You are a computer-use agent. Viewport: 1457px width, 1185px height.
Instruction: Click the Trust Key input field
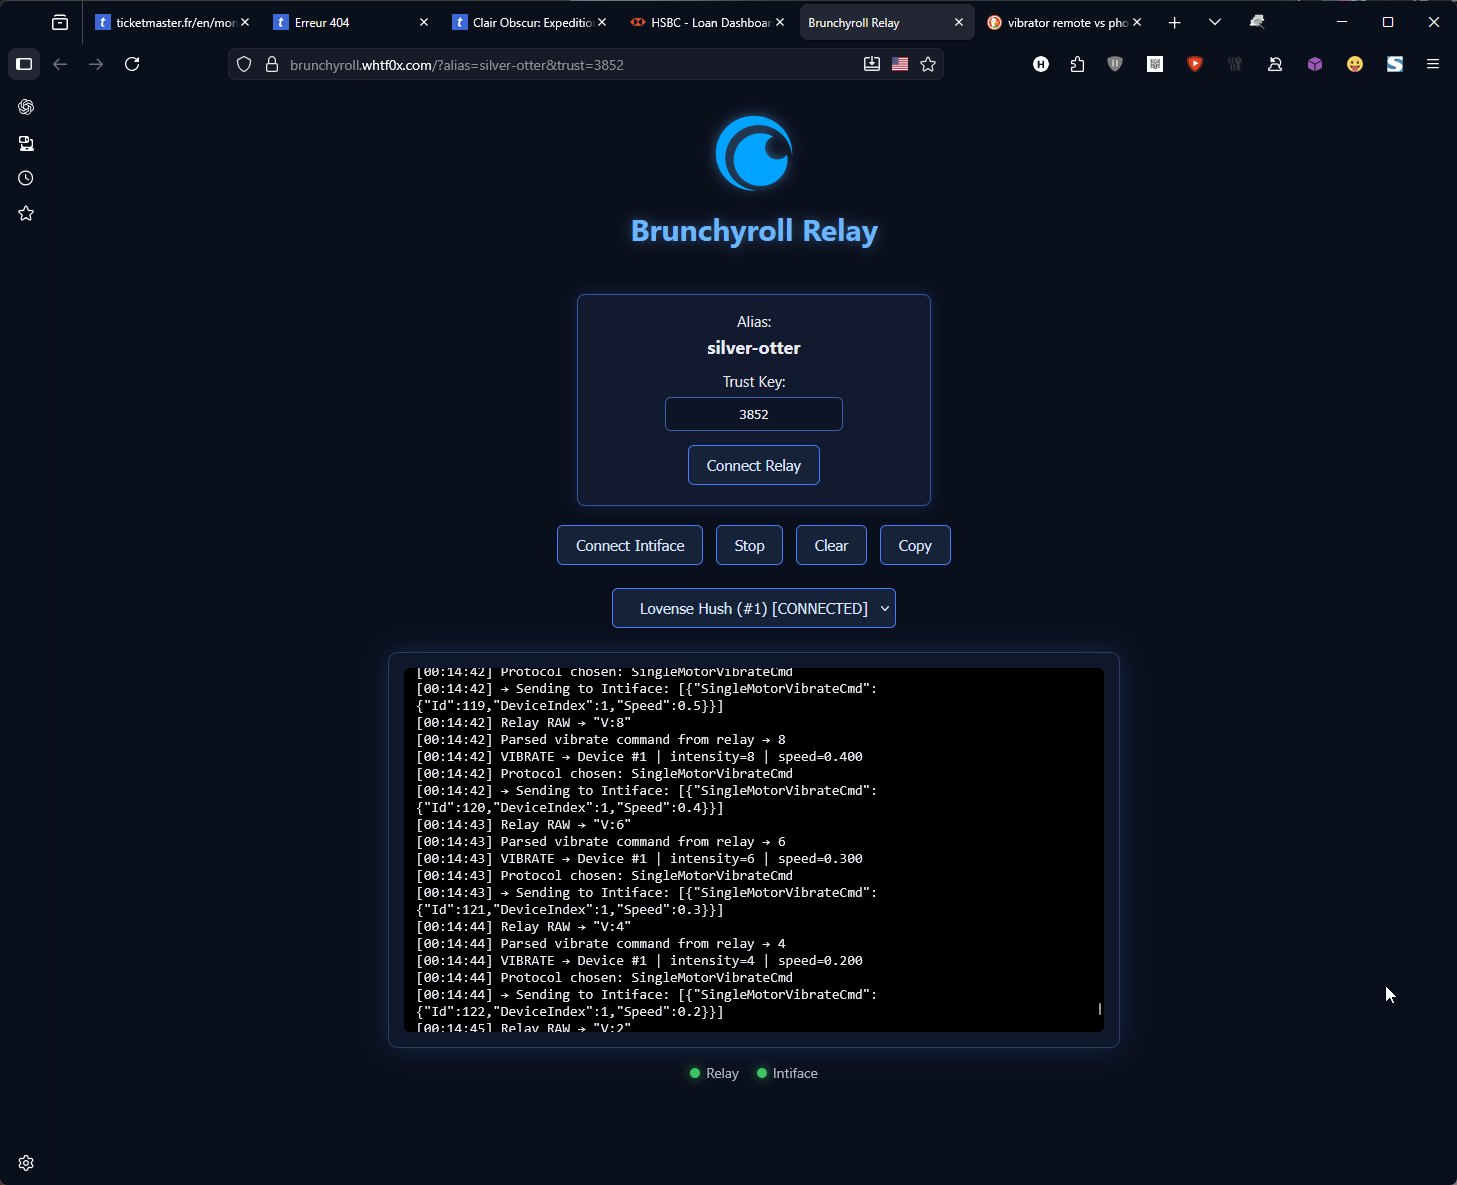(x=753, y=414)
